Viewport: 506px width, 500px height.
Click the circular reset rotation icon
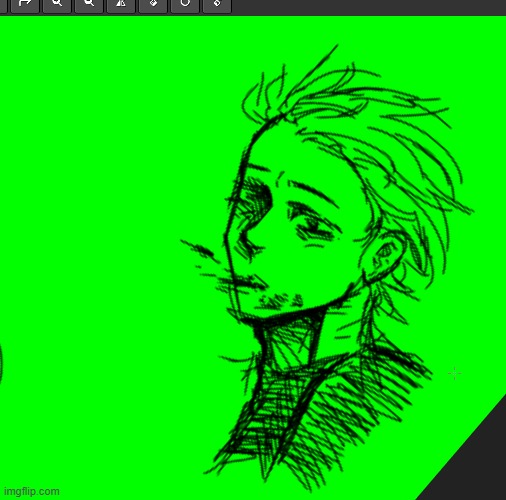coord(185,5)
